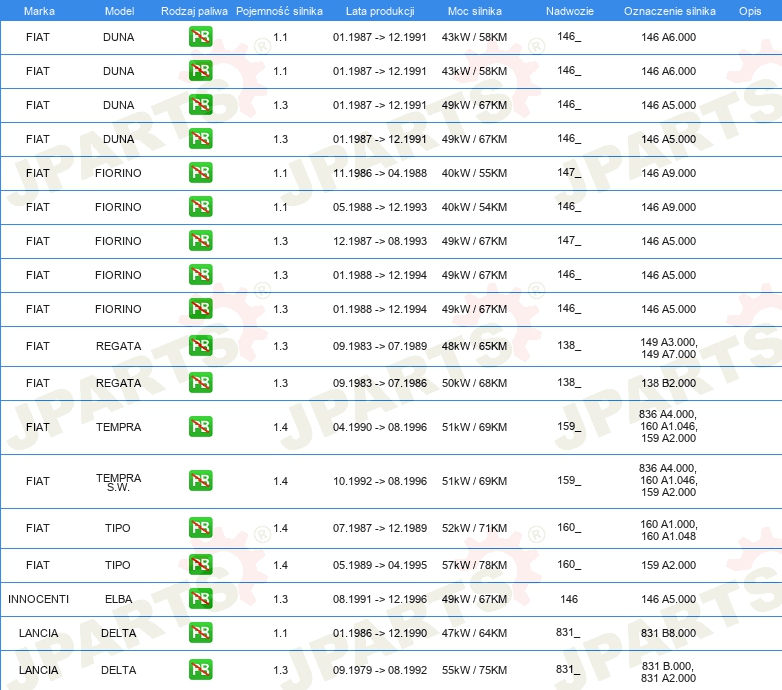Viewport: 782px width, 690px height.
Task: Click the Opis column header
Action: tap(750, 11)
